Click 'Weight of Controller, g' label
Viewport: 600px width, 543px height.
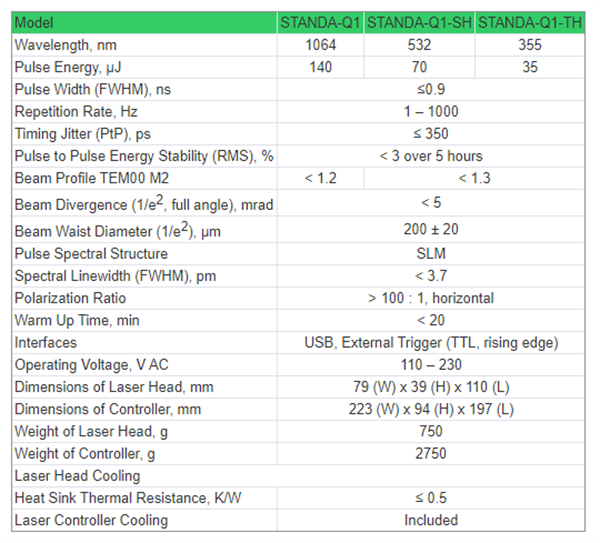coord(85,454)
